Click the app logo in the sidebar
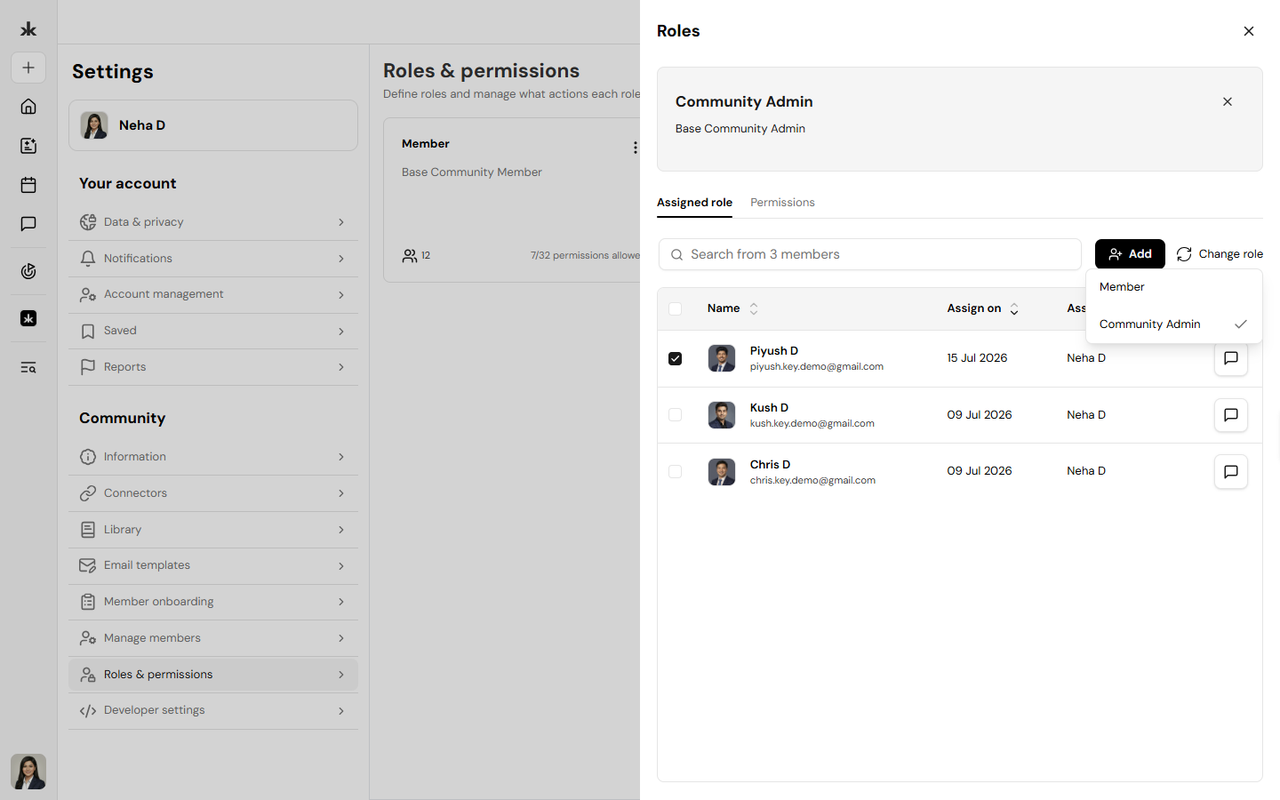The image size is (1280, 800). pyautogui.click(x=28, y=30)
